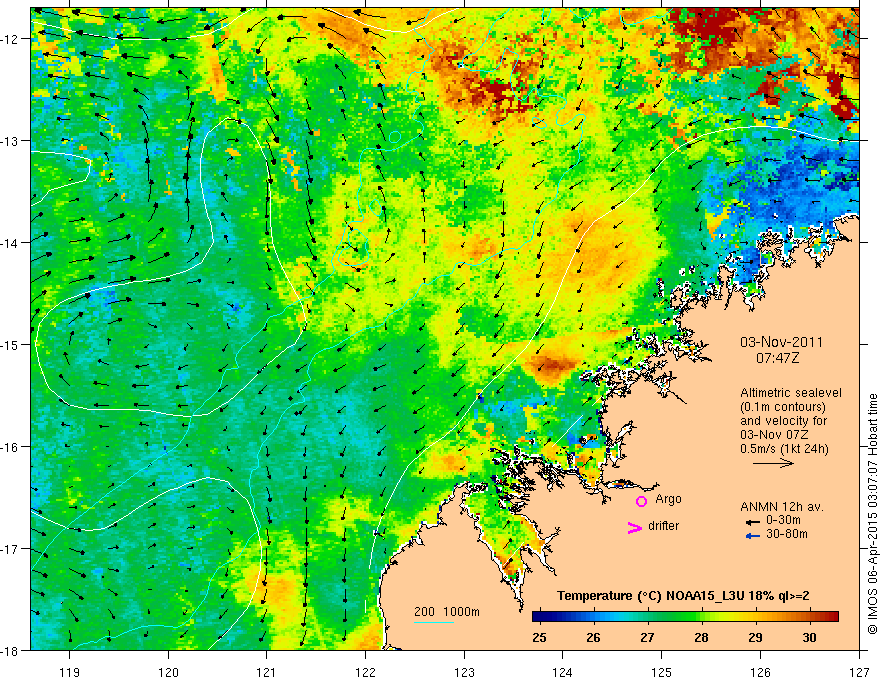This screenshot has width=880, height=680.
Task: Click the date text 03-Nov-2011
Action: [x=781, y=342]
